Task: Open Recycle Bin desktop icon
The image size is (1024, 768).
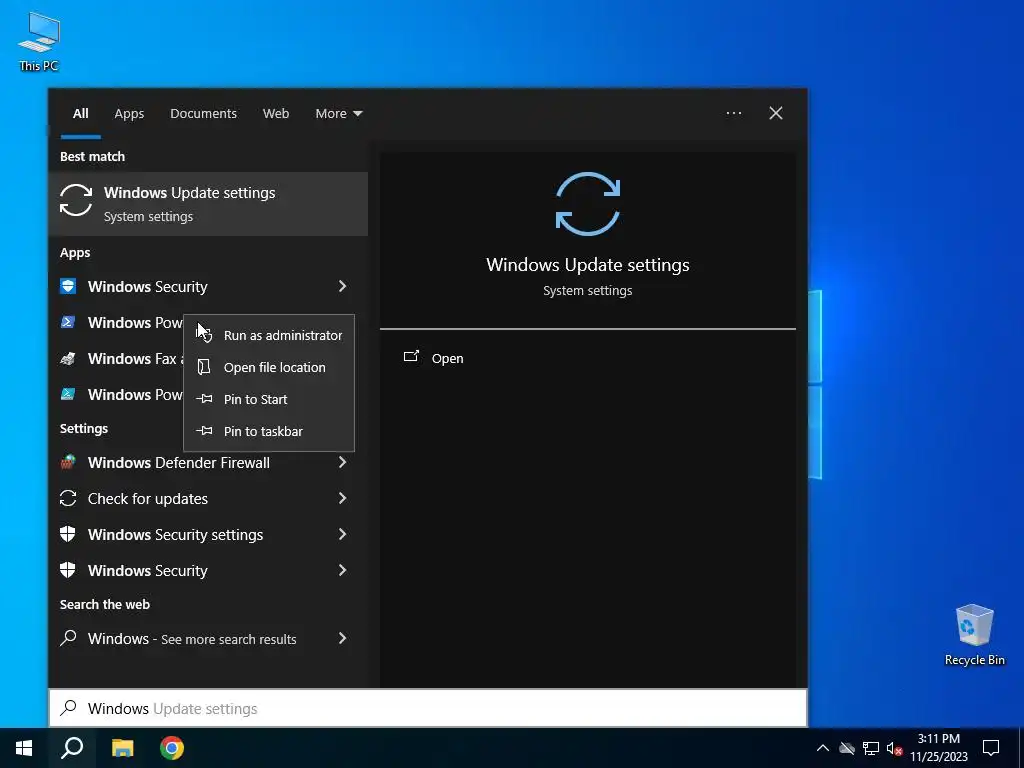Action: click(974, 634)
